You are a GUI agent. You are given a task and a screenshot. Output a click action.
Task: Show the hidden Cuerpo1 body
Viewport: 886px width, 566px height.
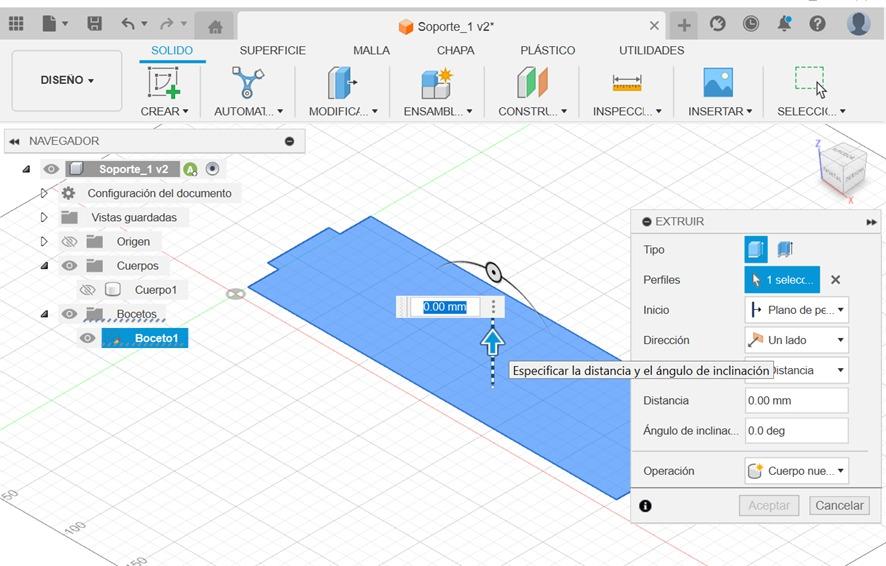pos(87,290)
